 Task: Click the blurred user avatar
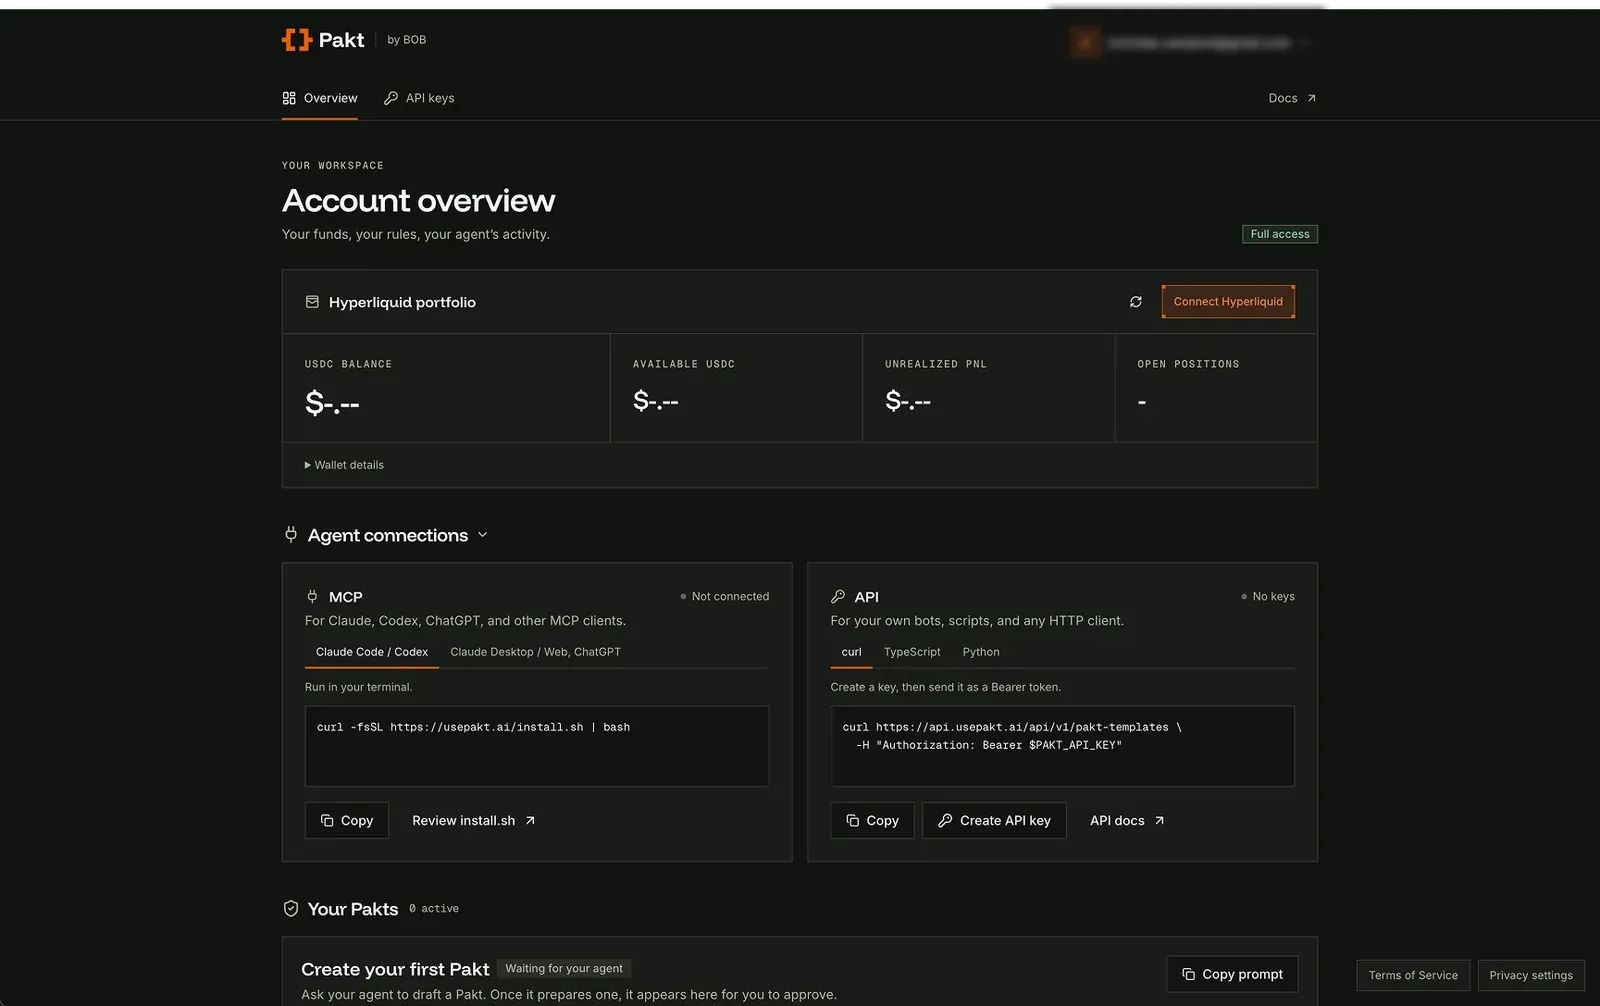1085,42
